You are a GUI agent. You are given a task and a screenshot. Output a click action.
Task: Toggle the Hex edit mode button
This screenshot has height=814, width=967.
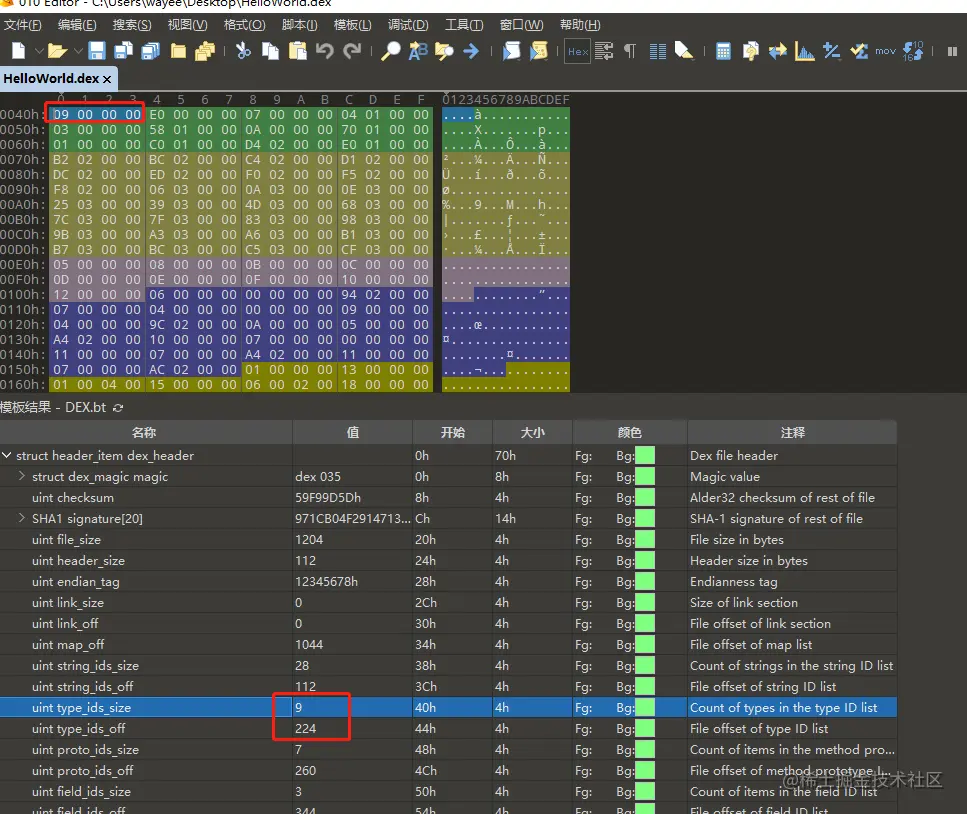(x=578, y=51)
